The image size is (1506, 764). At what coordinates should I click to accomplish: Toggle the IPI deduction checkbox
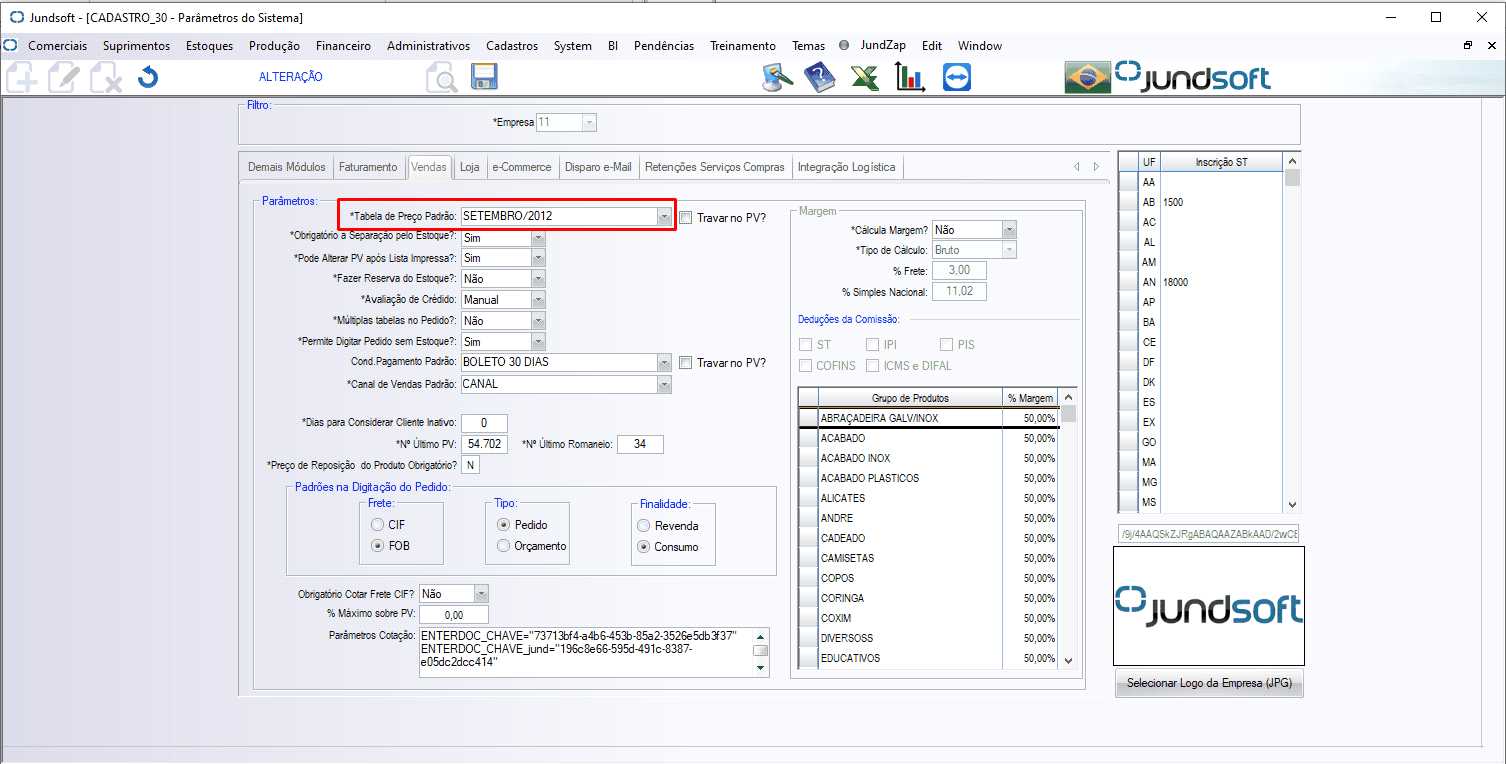tap(873, 345)
